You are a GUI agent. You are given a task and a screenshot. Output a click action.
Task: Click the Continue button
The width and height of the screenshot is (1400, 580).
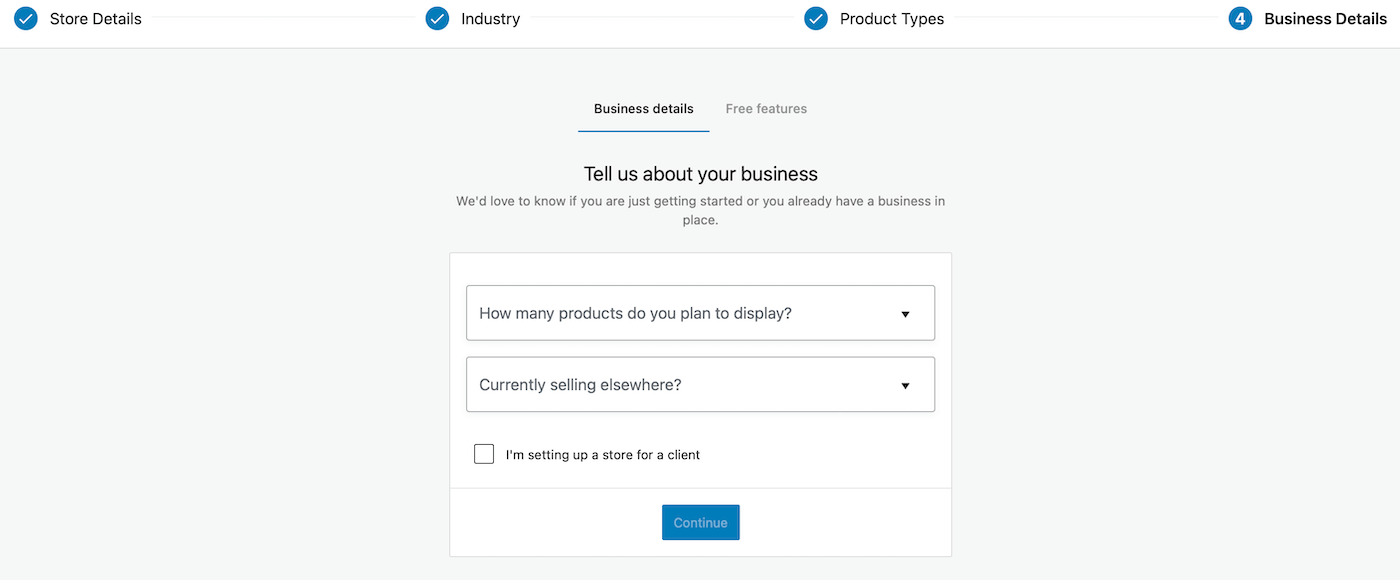701,522
